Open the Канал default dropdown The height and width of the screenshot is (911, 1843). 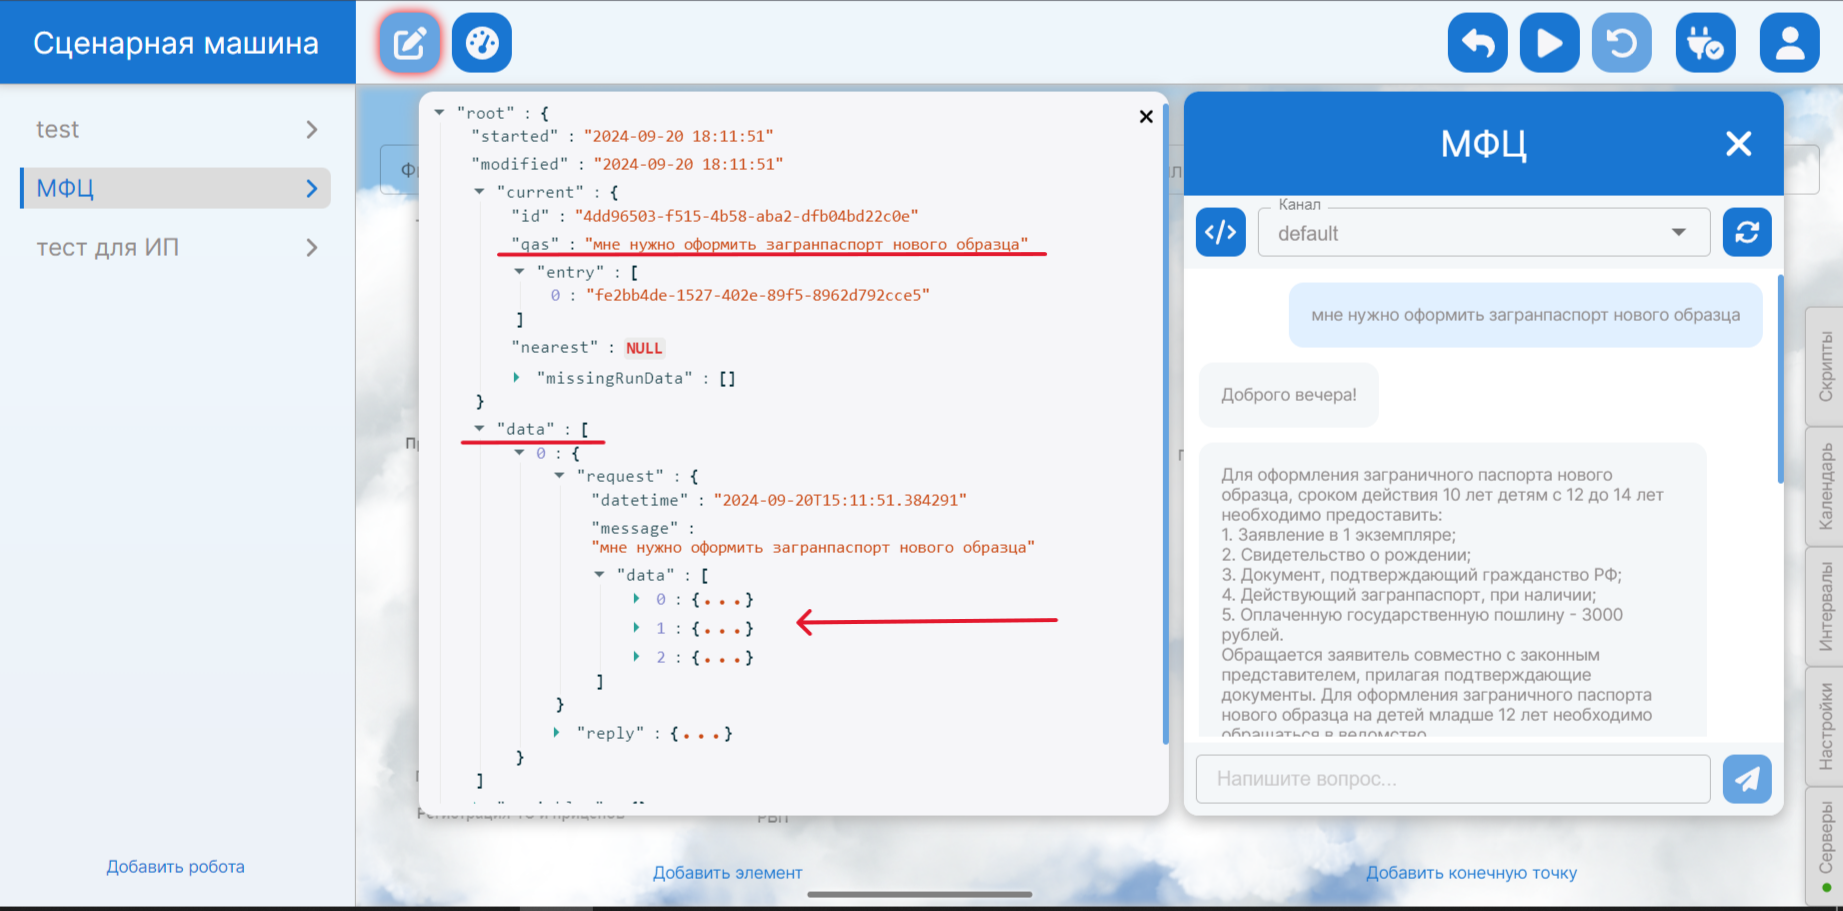1483,233
